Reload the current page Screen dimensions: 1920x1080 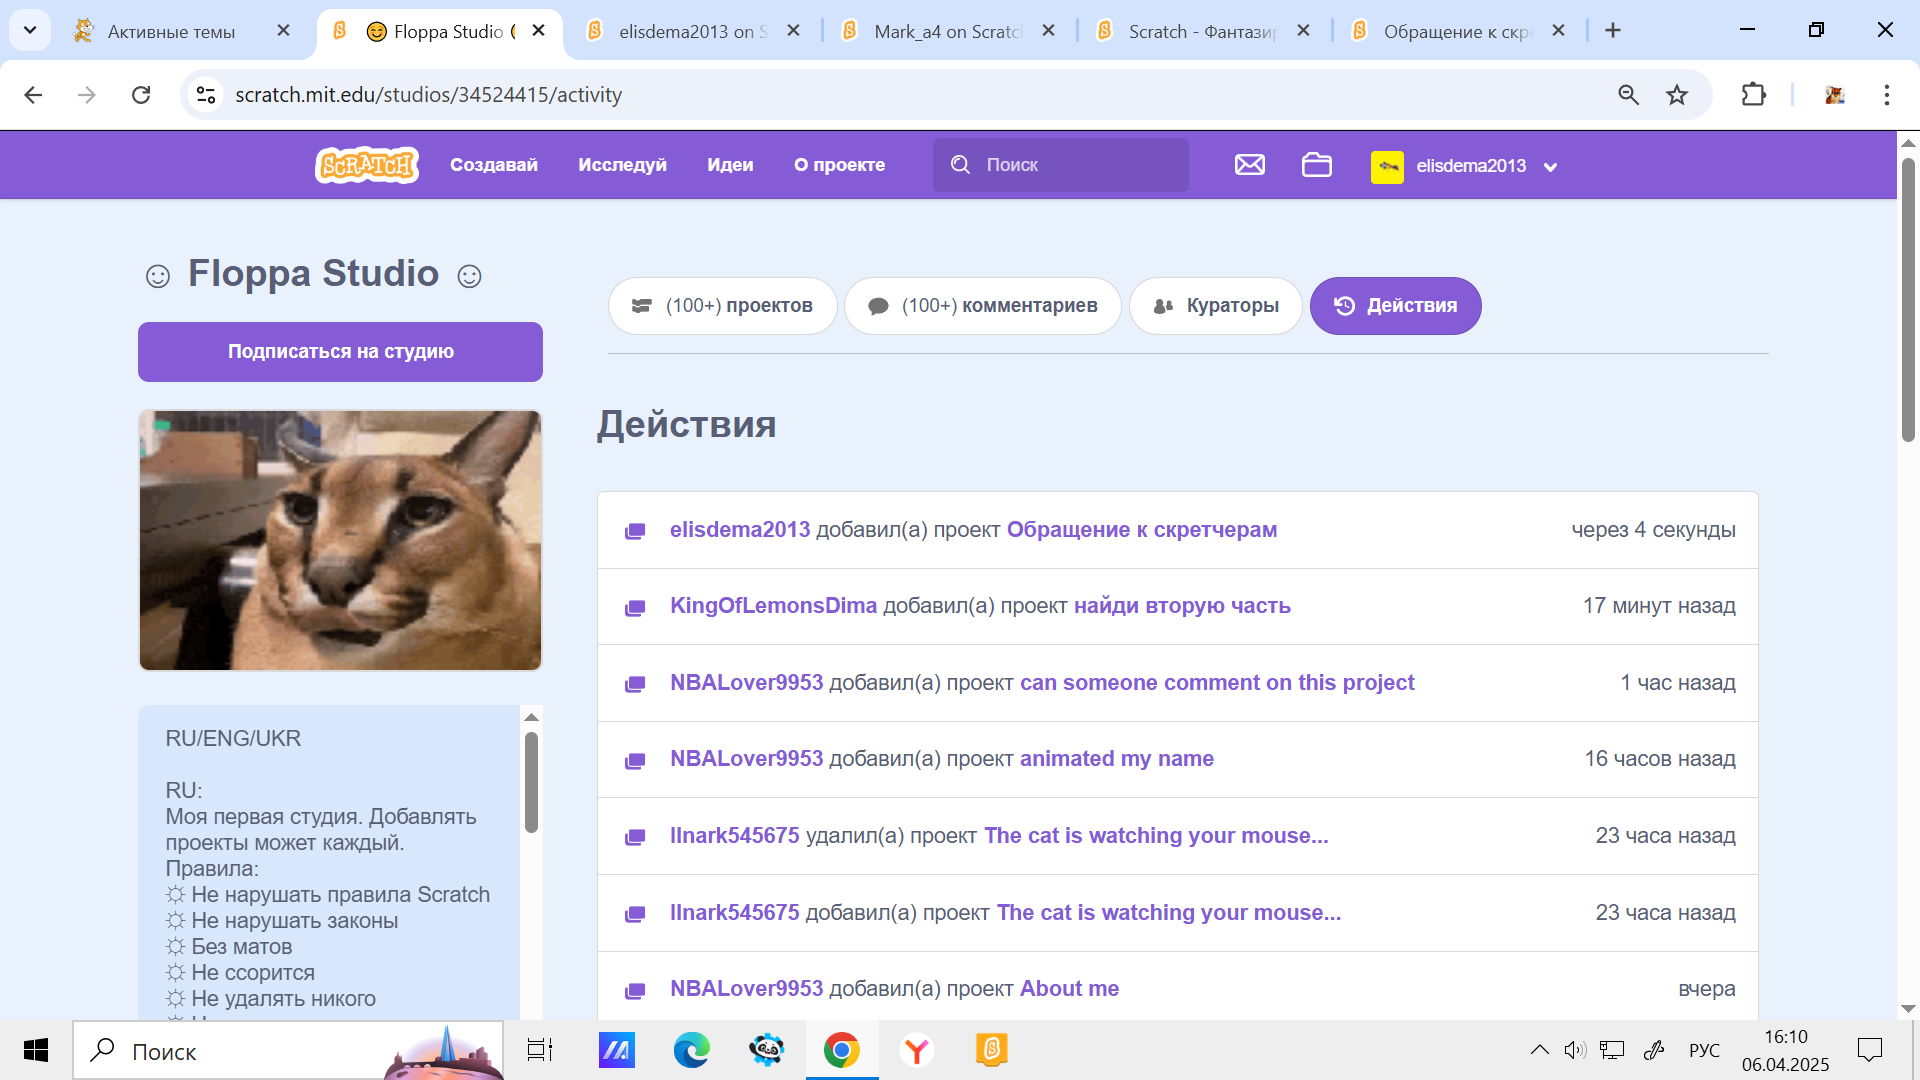coord(141,95)
